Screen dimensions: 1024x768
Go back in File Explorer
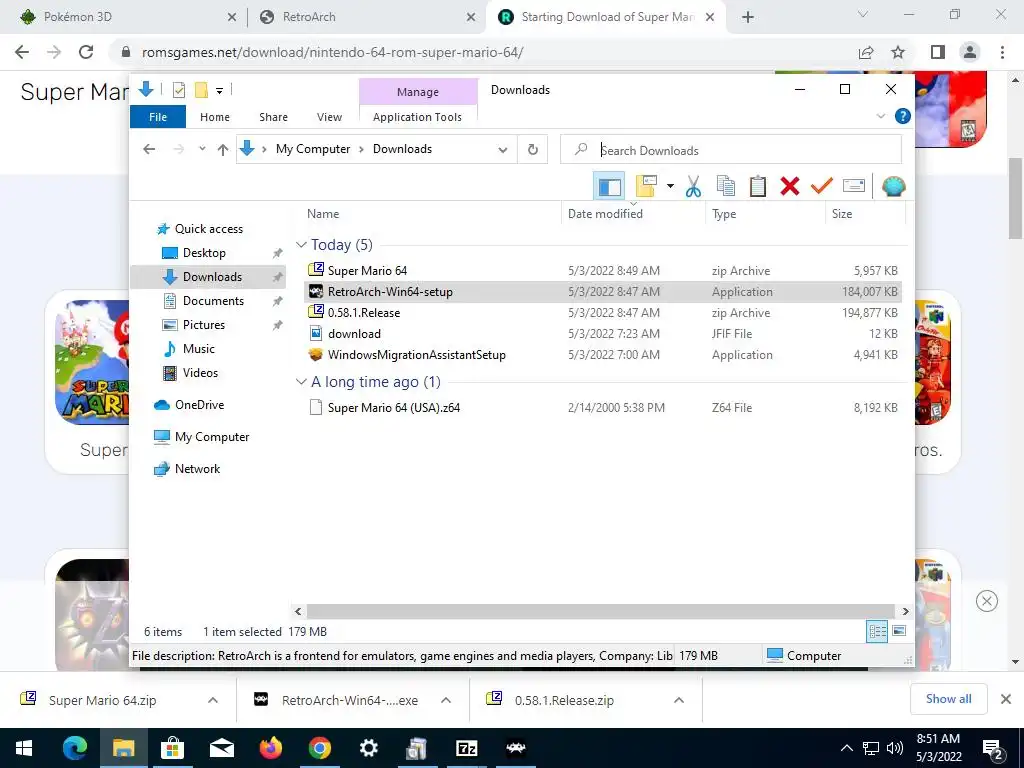click(149, 150)
